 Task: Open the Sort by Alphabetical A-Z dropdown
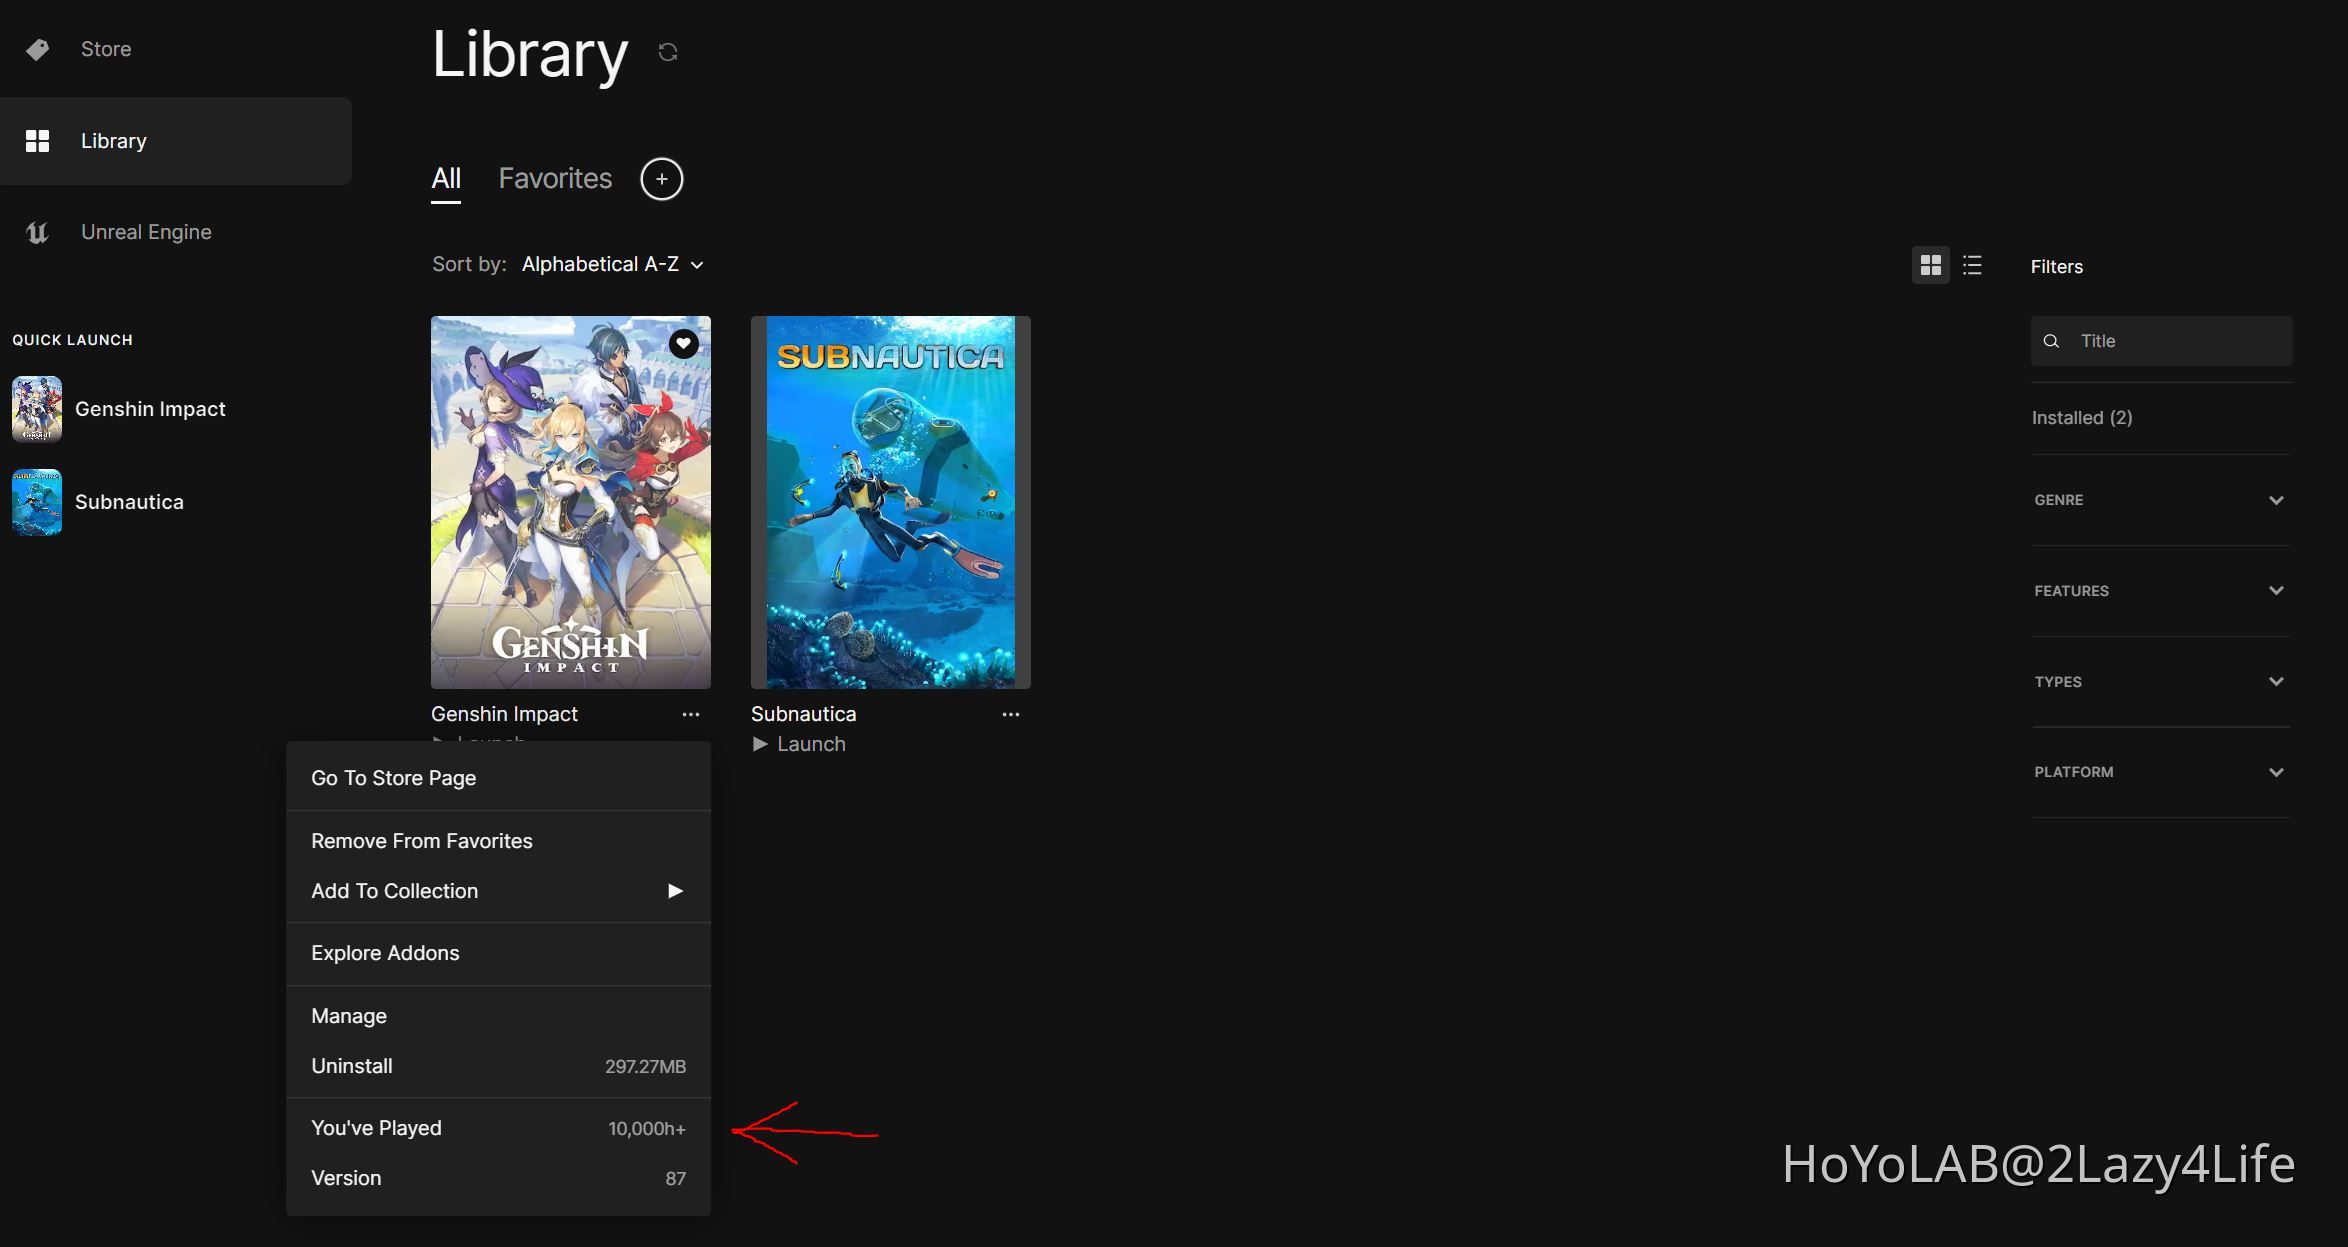click(611, 264)
